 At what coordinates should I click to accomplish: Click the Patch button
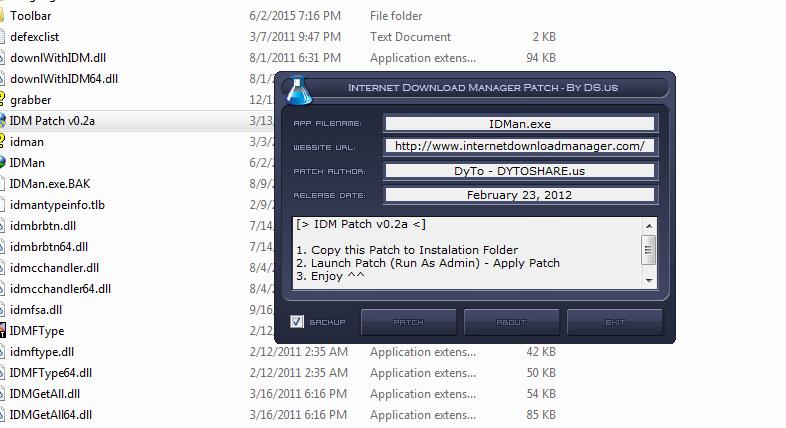click(409, 322)
